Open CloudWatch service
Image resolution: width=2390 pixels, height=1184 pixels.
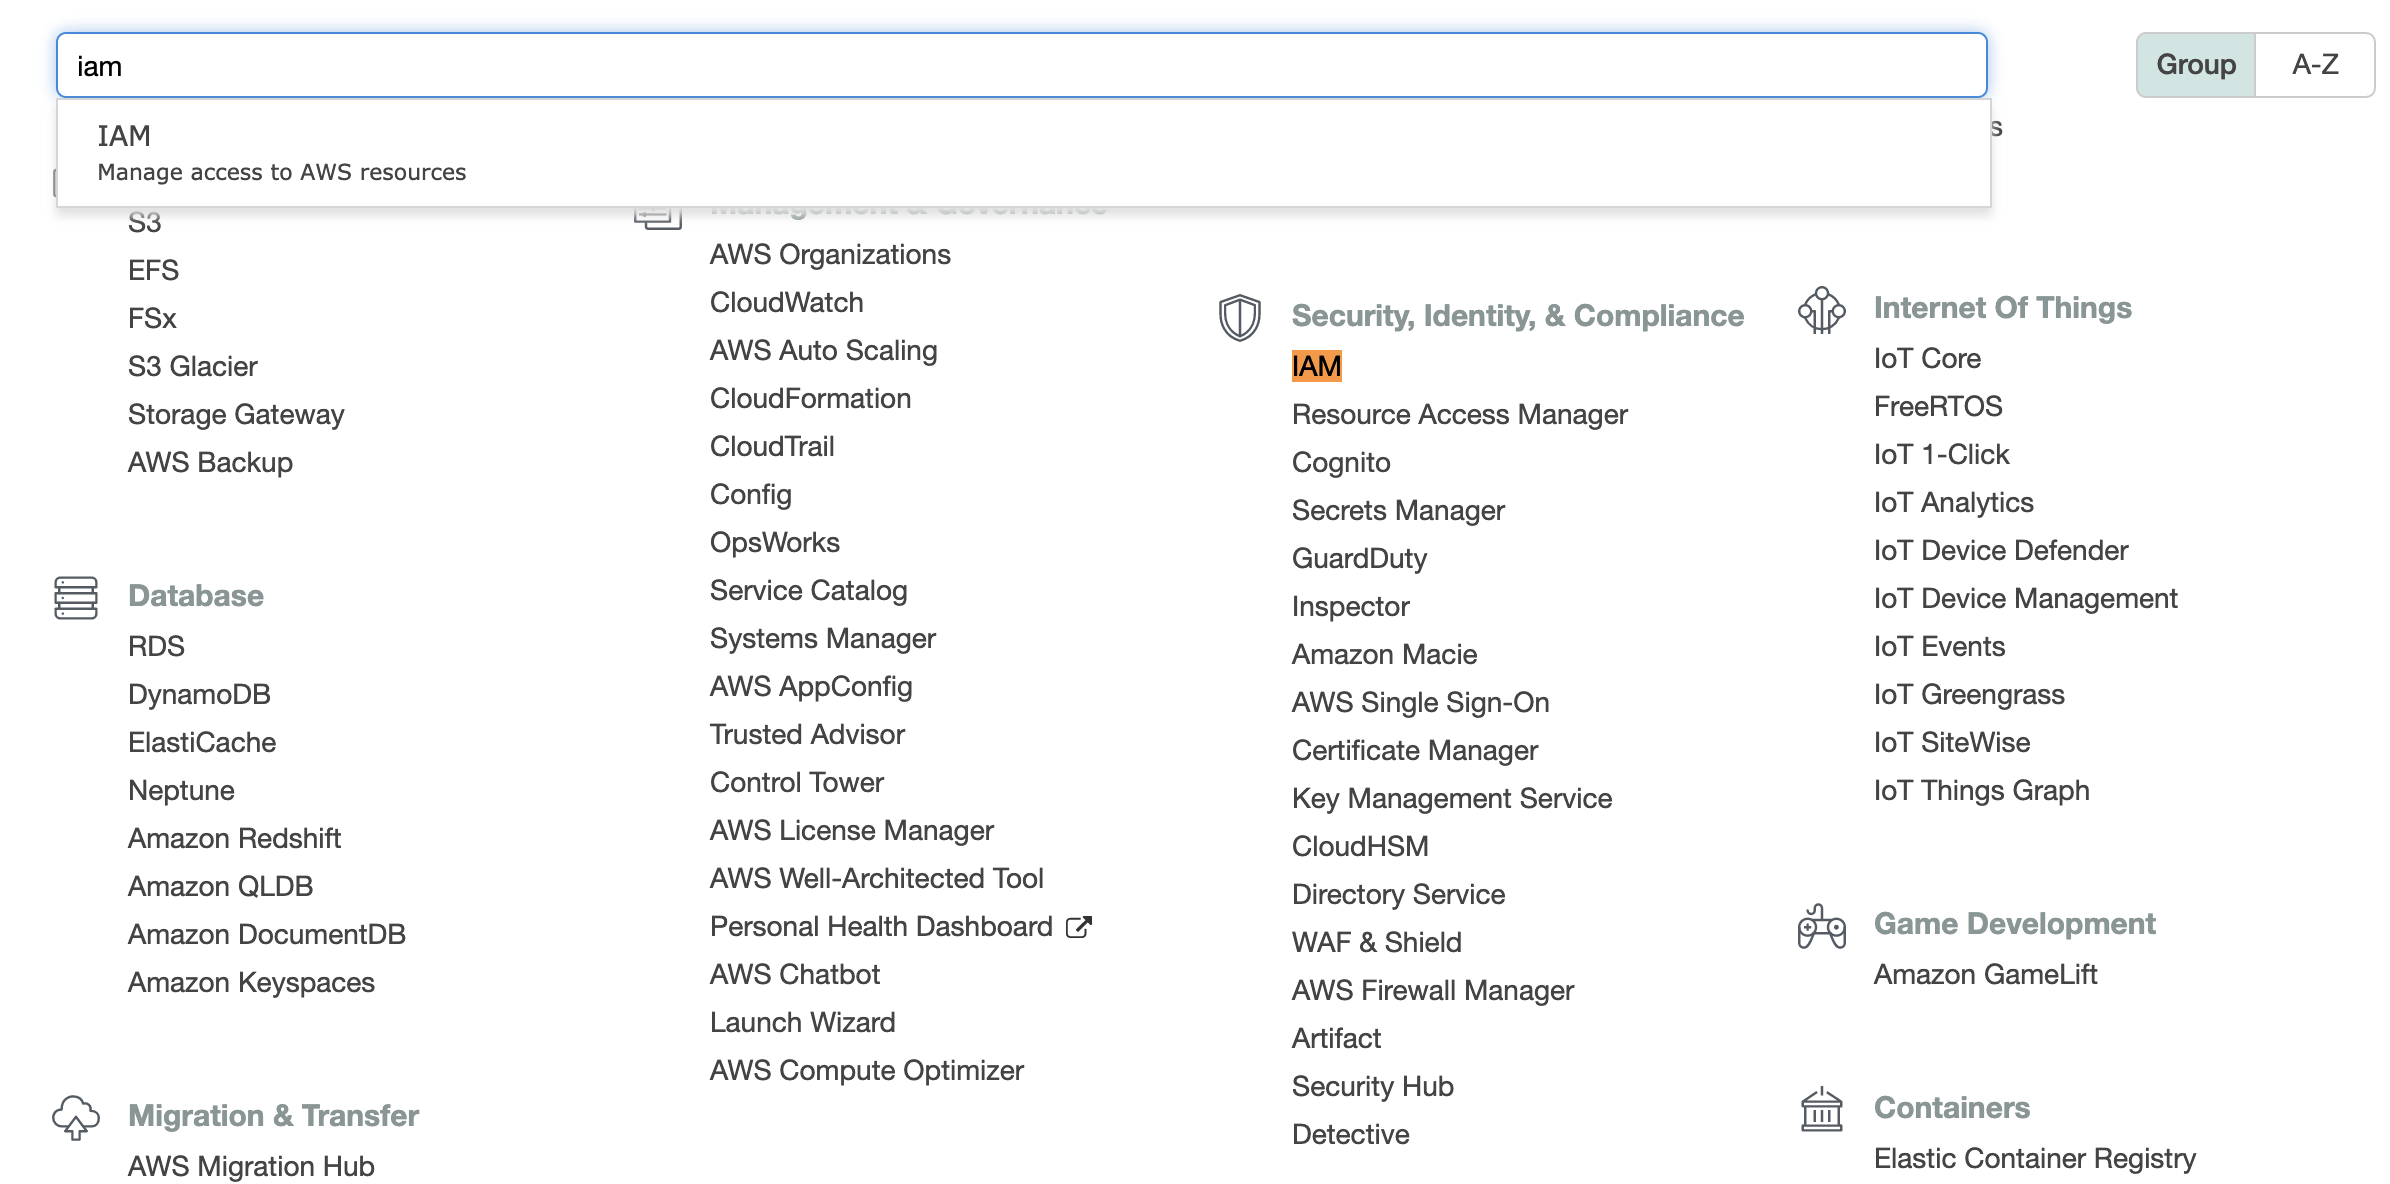(786, 302)
